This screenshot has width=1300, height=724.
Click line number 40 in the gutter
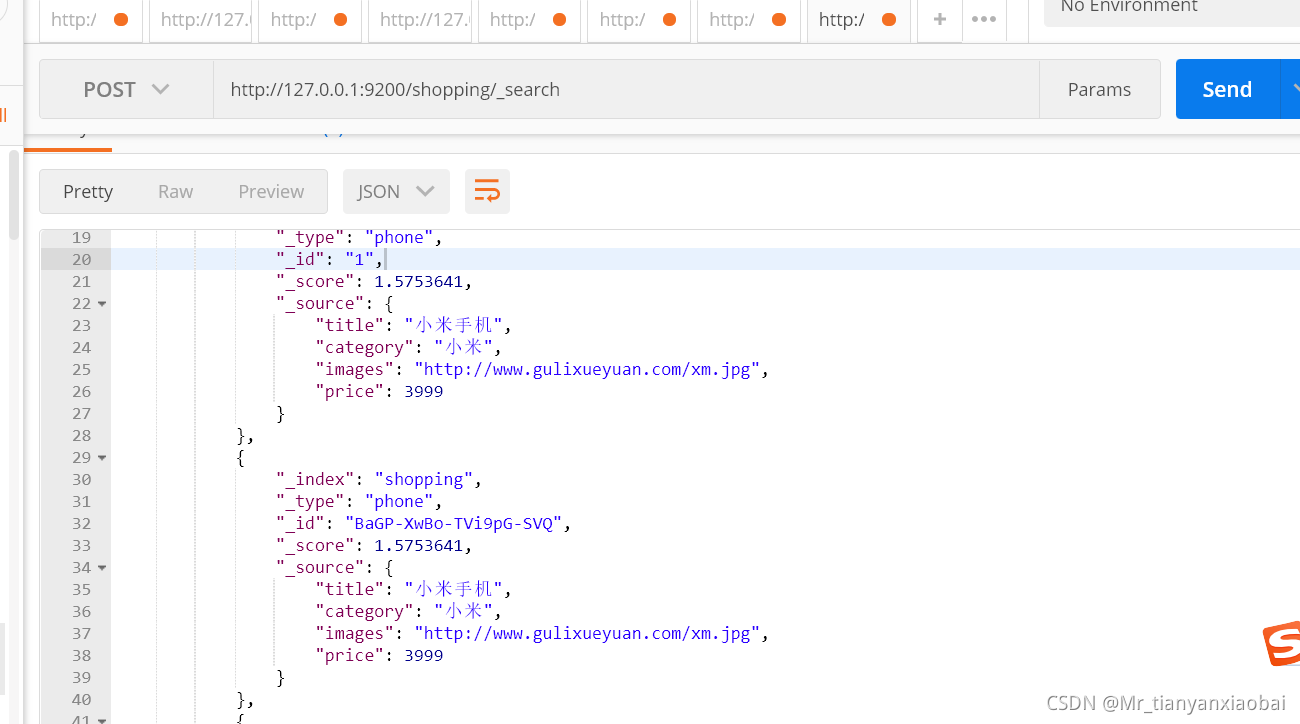click(x=81, y=699)
